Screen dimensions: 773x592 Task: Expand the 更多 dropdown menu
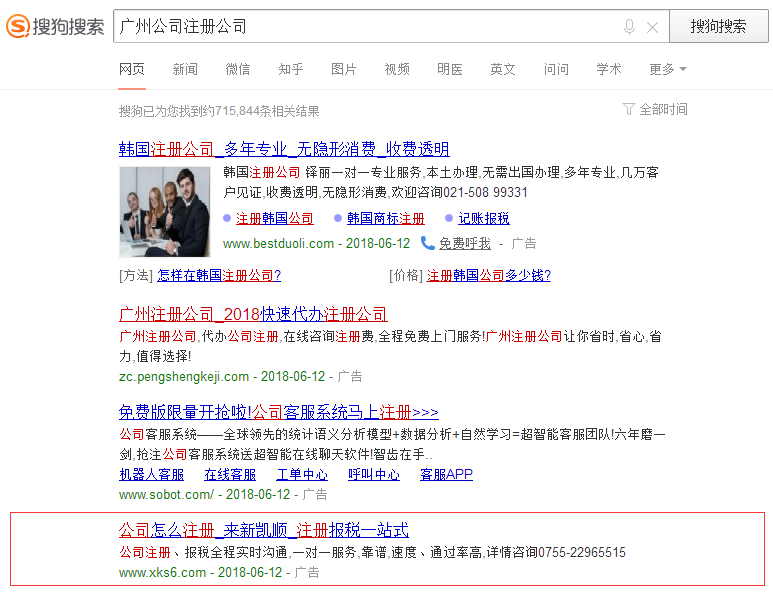click(668, 69)
